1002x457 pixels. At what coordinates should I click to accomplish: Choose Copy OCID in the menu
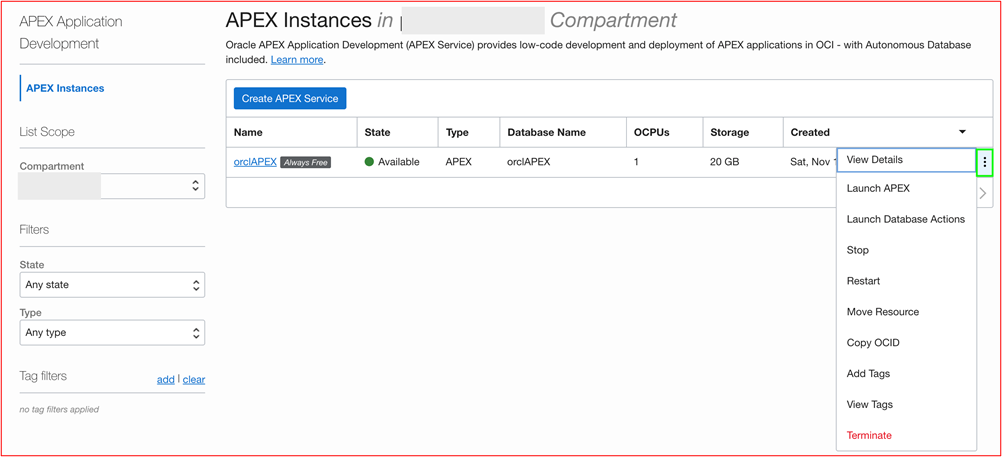tap(906, 343)
